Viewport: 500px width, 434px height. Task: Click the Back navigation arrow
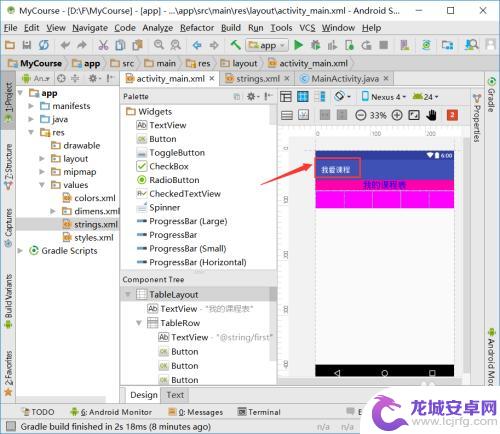click(197, 45)
